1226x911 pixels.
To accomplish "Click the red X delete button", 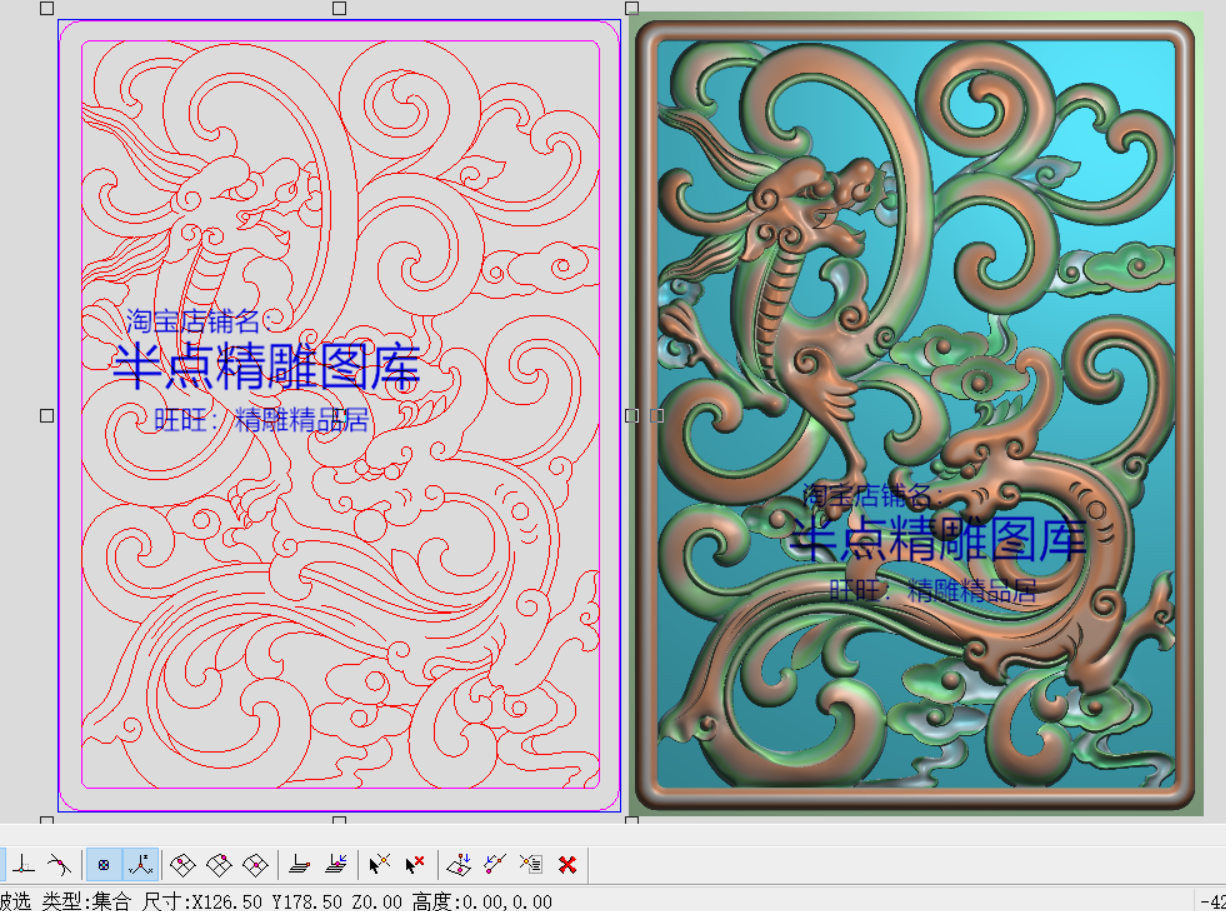I will pyautogui.click(x=568, y=864).
